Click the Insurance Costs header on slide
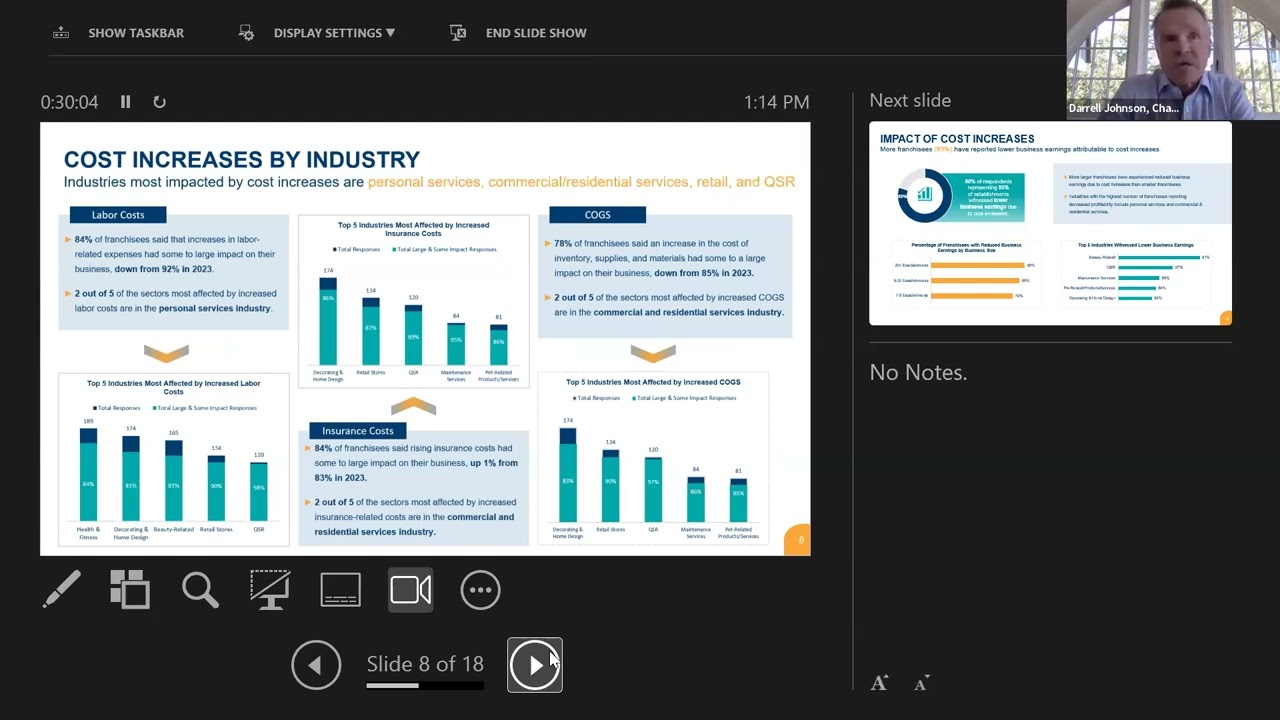This screenshot has height=720, width=1280. (358, 431)
